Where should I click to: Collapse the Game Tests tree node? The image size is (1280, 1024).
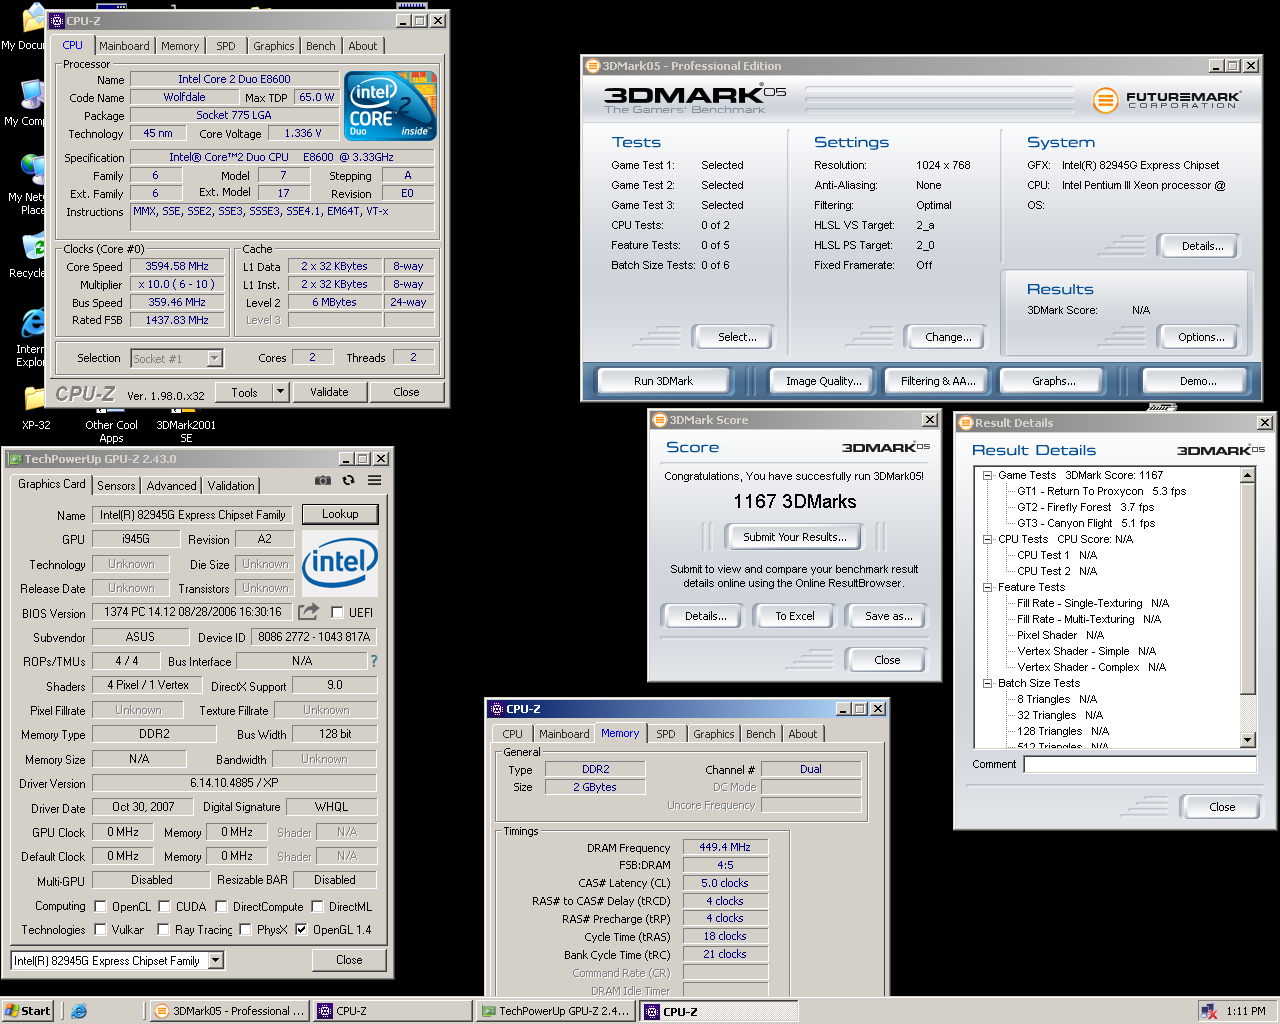pyautogui.click(x=987, y=476)
